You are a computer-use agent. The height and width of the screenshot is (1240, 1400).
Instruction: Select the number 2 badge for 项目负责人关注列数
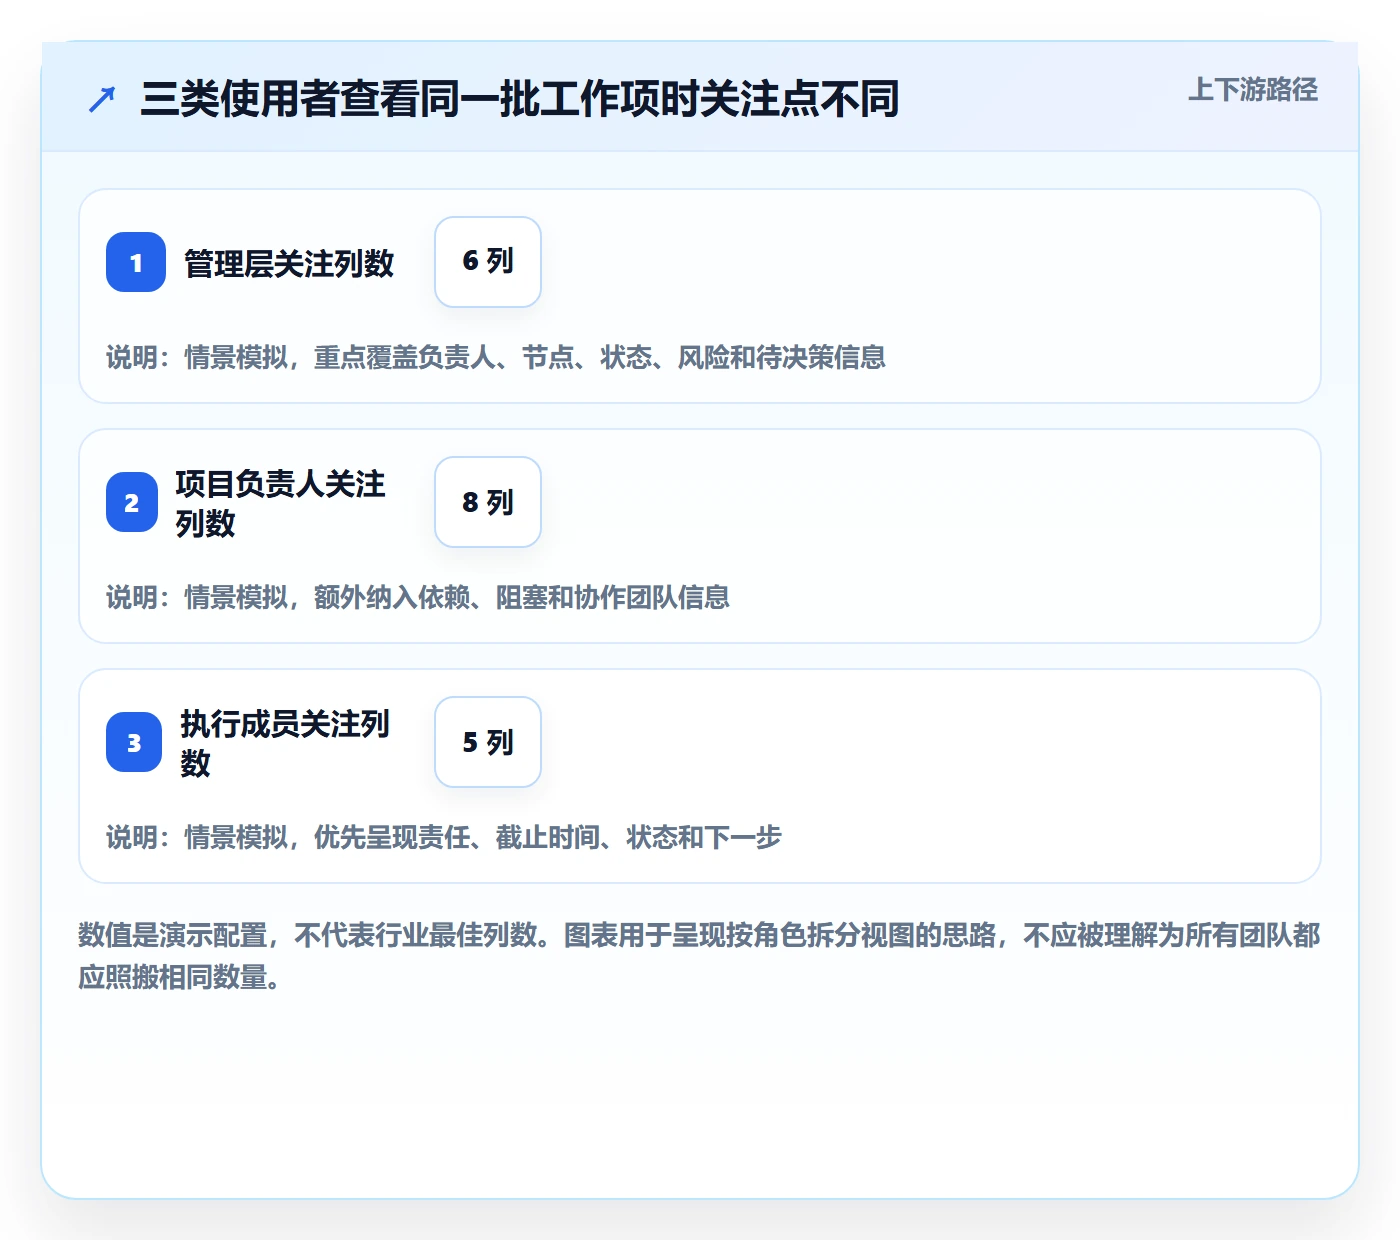[132, 502]
